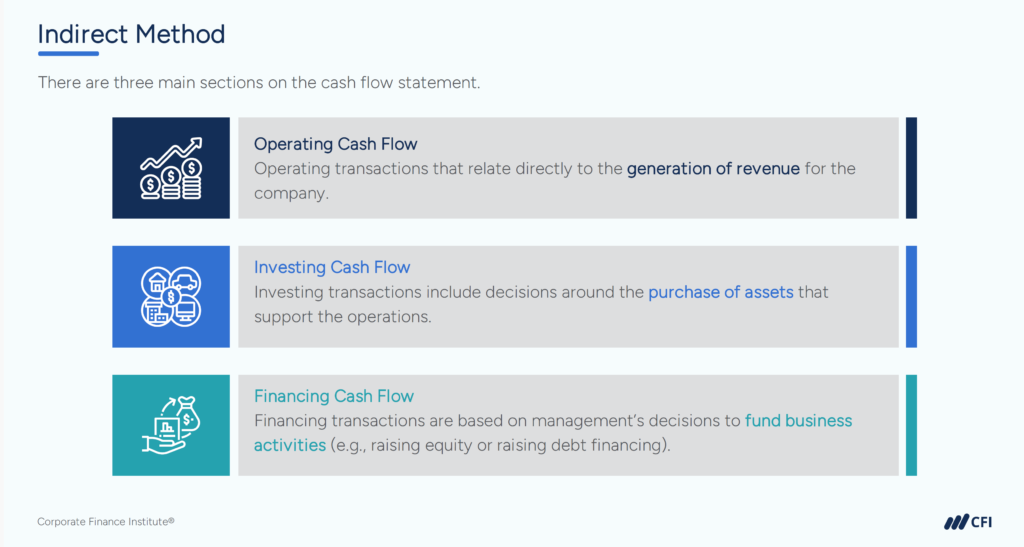Click the Corporate Finance Institute footer text
This screenshot has width=1024, height=547.
point(106,522)
